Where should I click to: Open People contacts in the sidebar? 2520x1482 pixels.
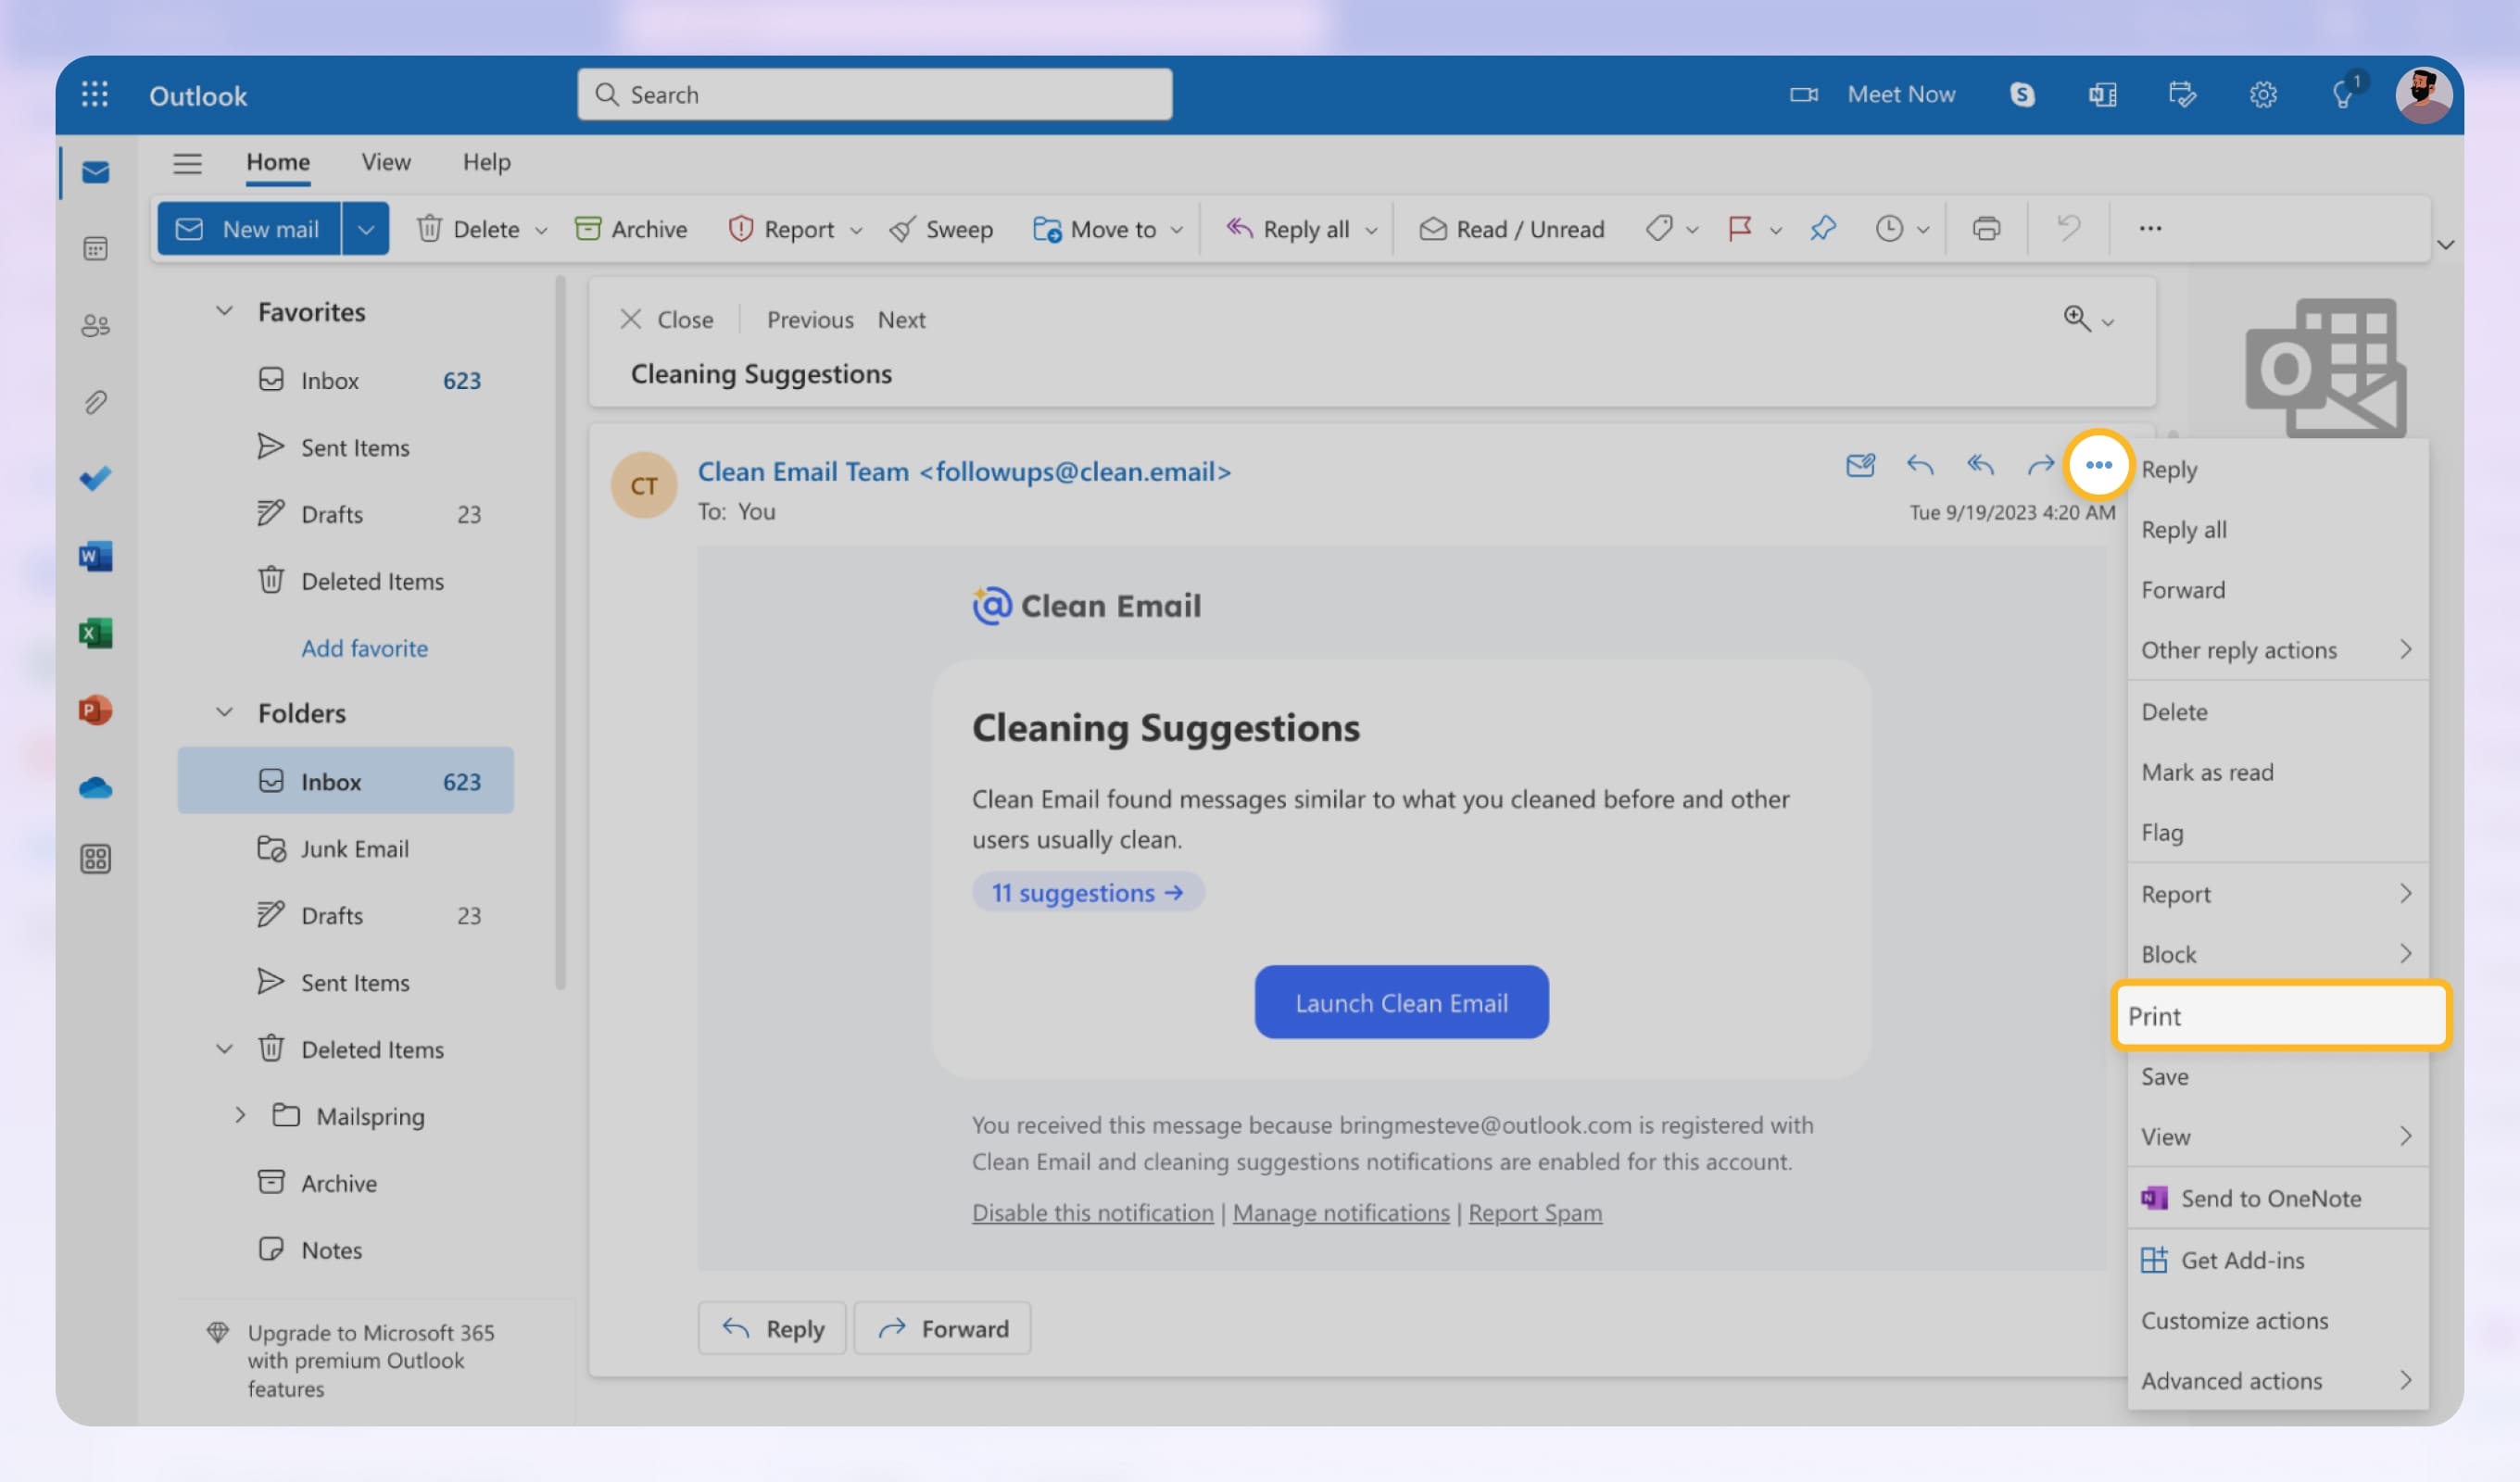point(96,325)
